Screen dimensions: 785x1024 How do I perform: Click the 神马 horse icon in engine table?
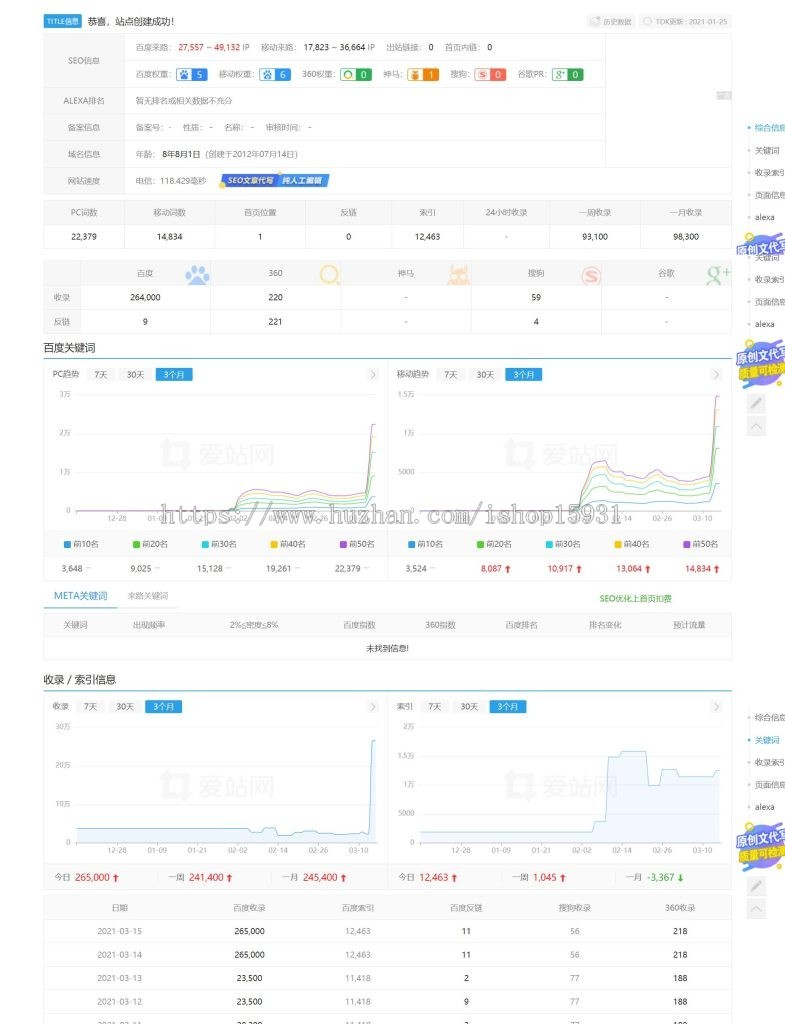pos(458,274)
